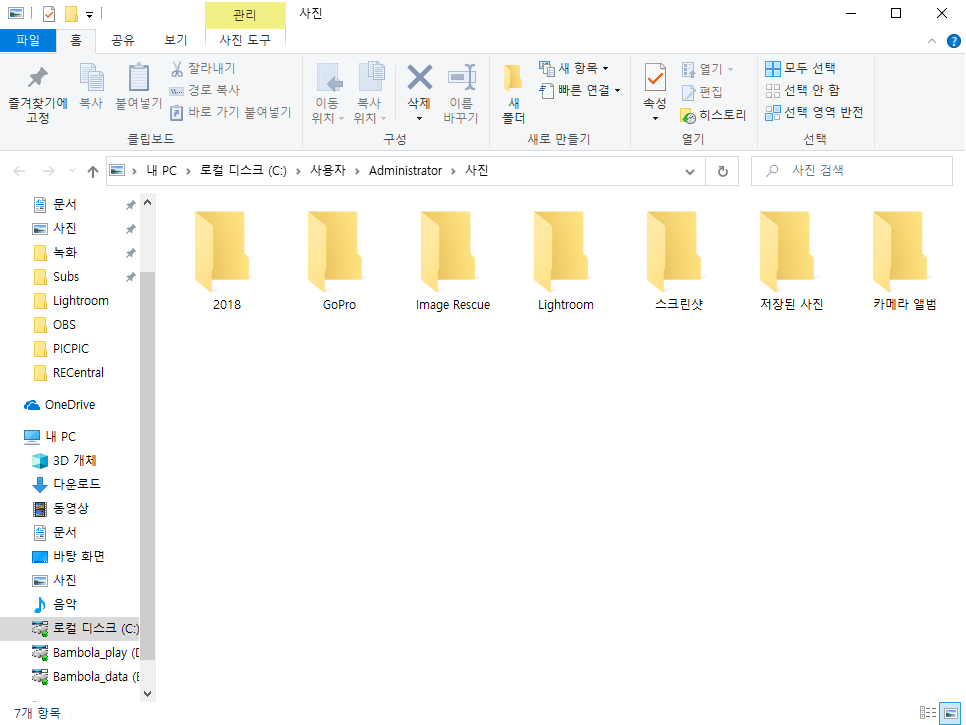Screen dimensions: 966x725
Task: Click the properties quick access toolbar icon
Action: [49, 13]
